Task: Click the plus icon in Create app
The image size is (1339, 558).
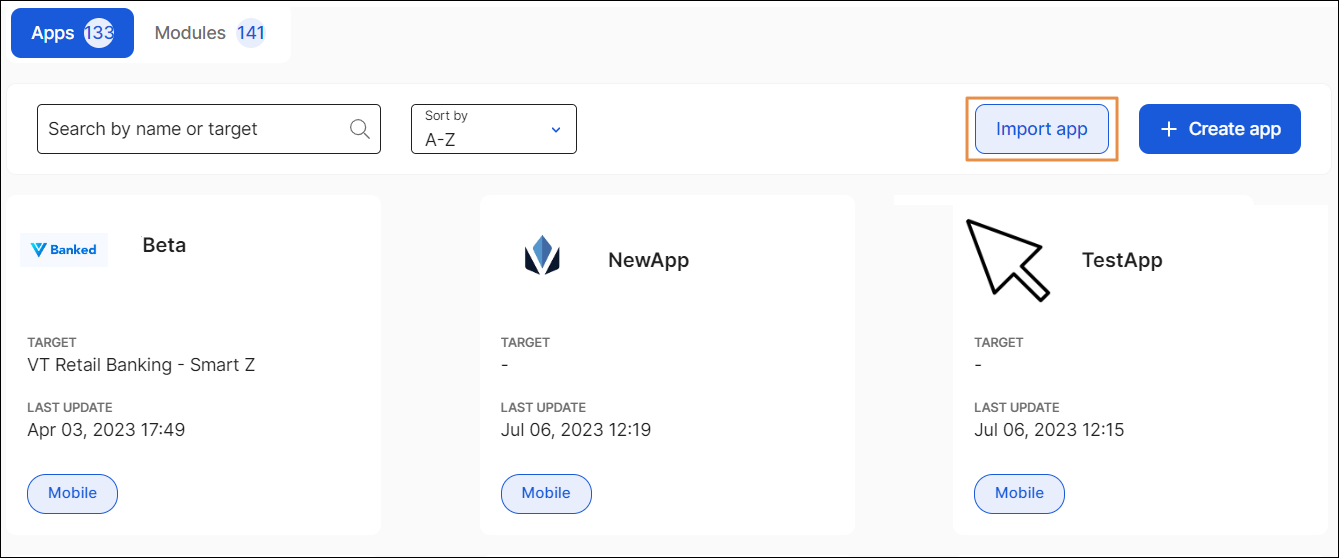Action: coord(1168,129)
